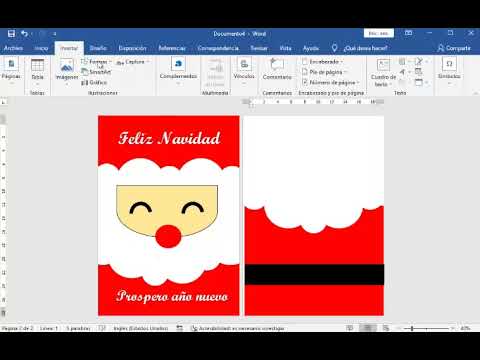The image size is (480, 360).
Task: Click the Compartir share button
Action: pos(454,48)
